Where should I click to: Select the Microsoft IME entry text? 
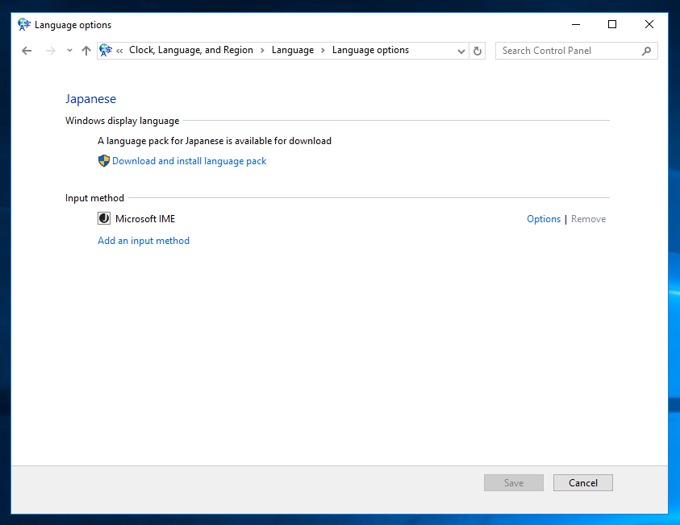pyautogui.click(x=145, y=219)
